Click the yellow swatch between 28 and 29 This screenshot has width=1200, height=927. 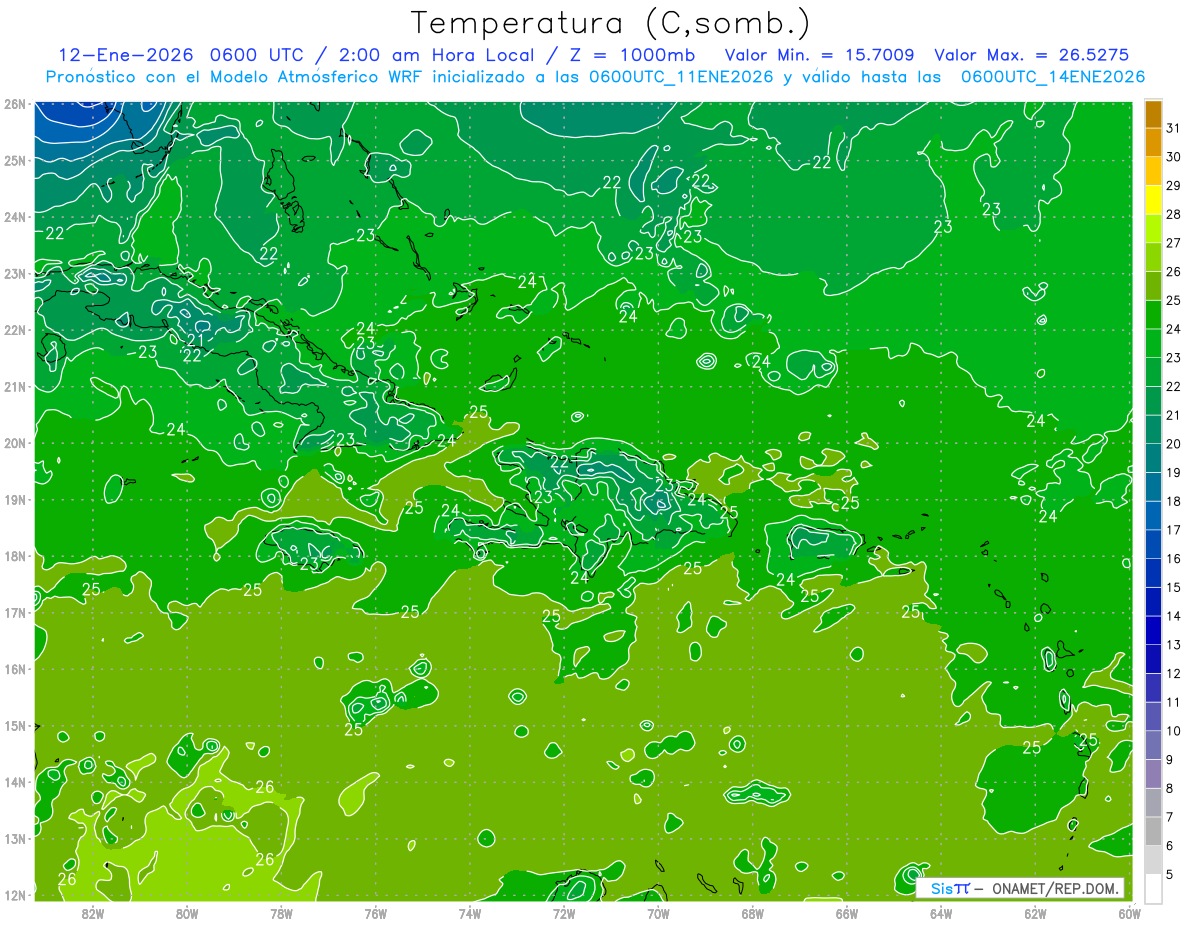click(x=1153, y=200)
